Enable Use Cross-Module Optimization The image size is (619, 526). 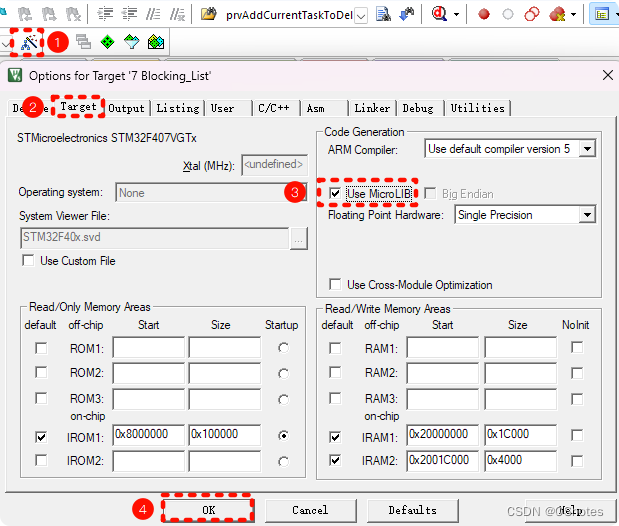(335, 285)
